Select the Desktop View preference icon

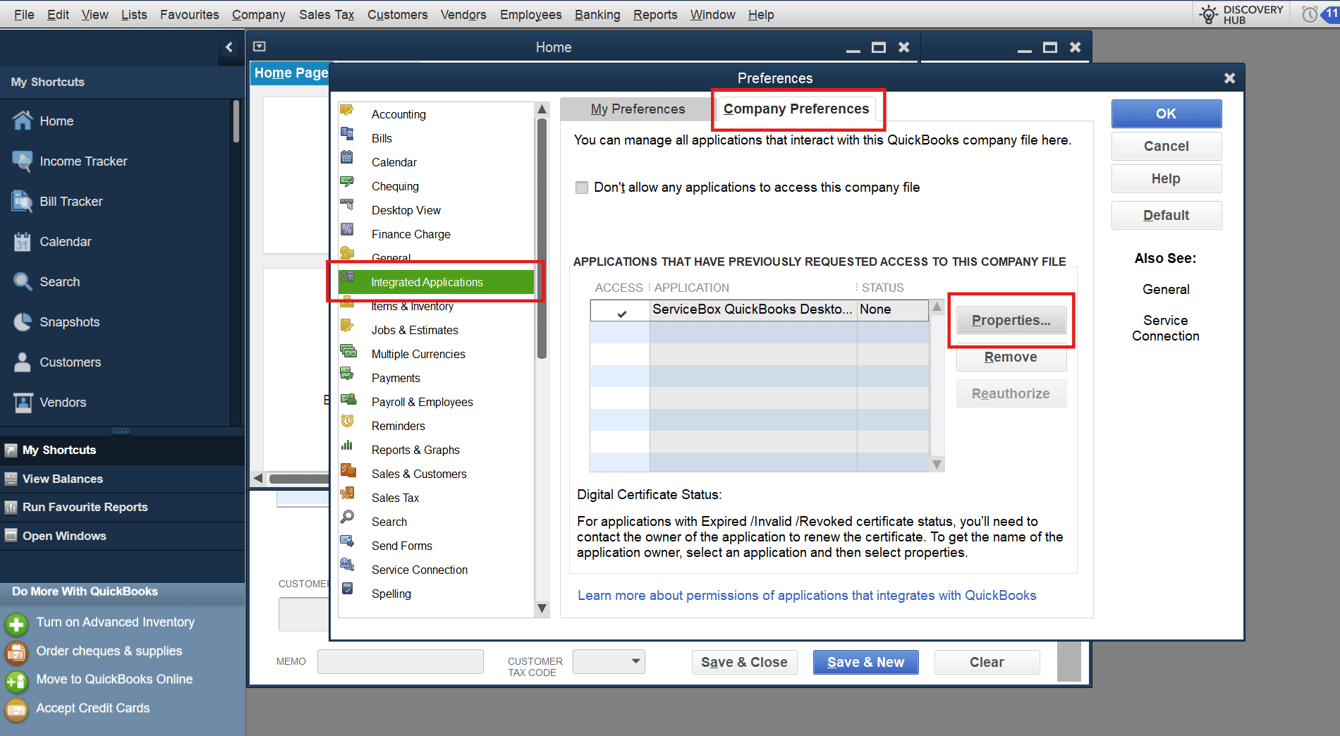coord(347,206)
